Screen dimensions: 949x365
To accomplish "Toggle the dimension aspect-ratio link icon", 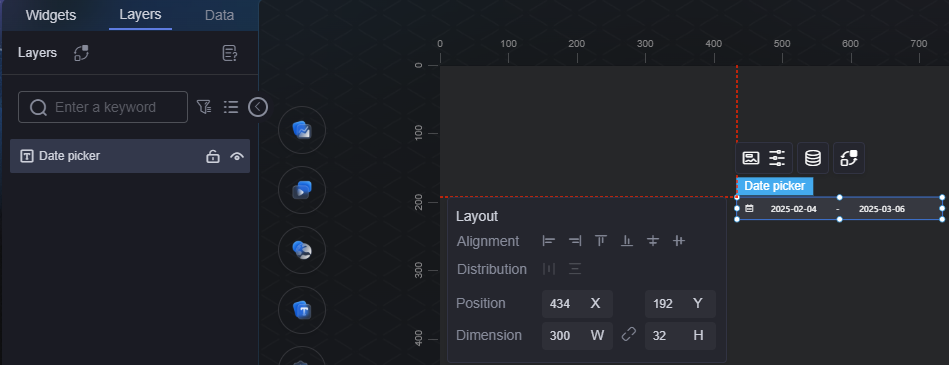I will (629, 334).
